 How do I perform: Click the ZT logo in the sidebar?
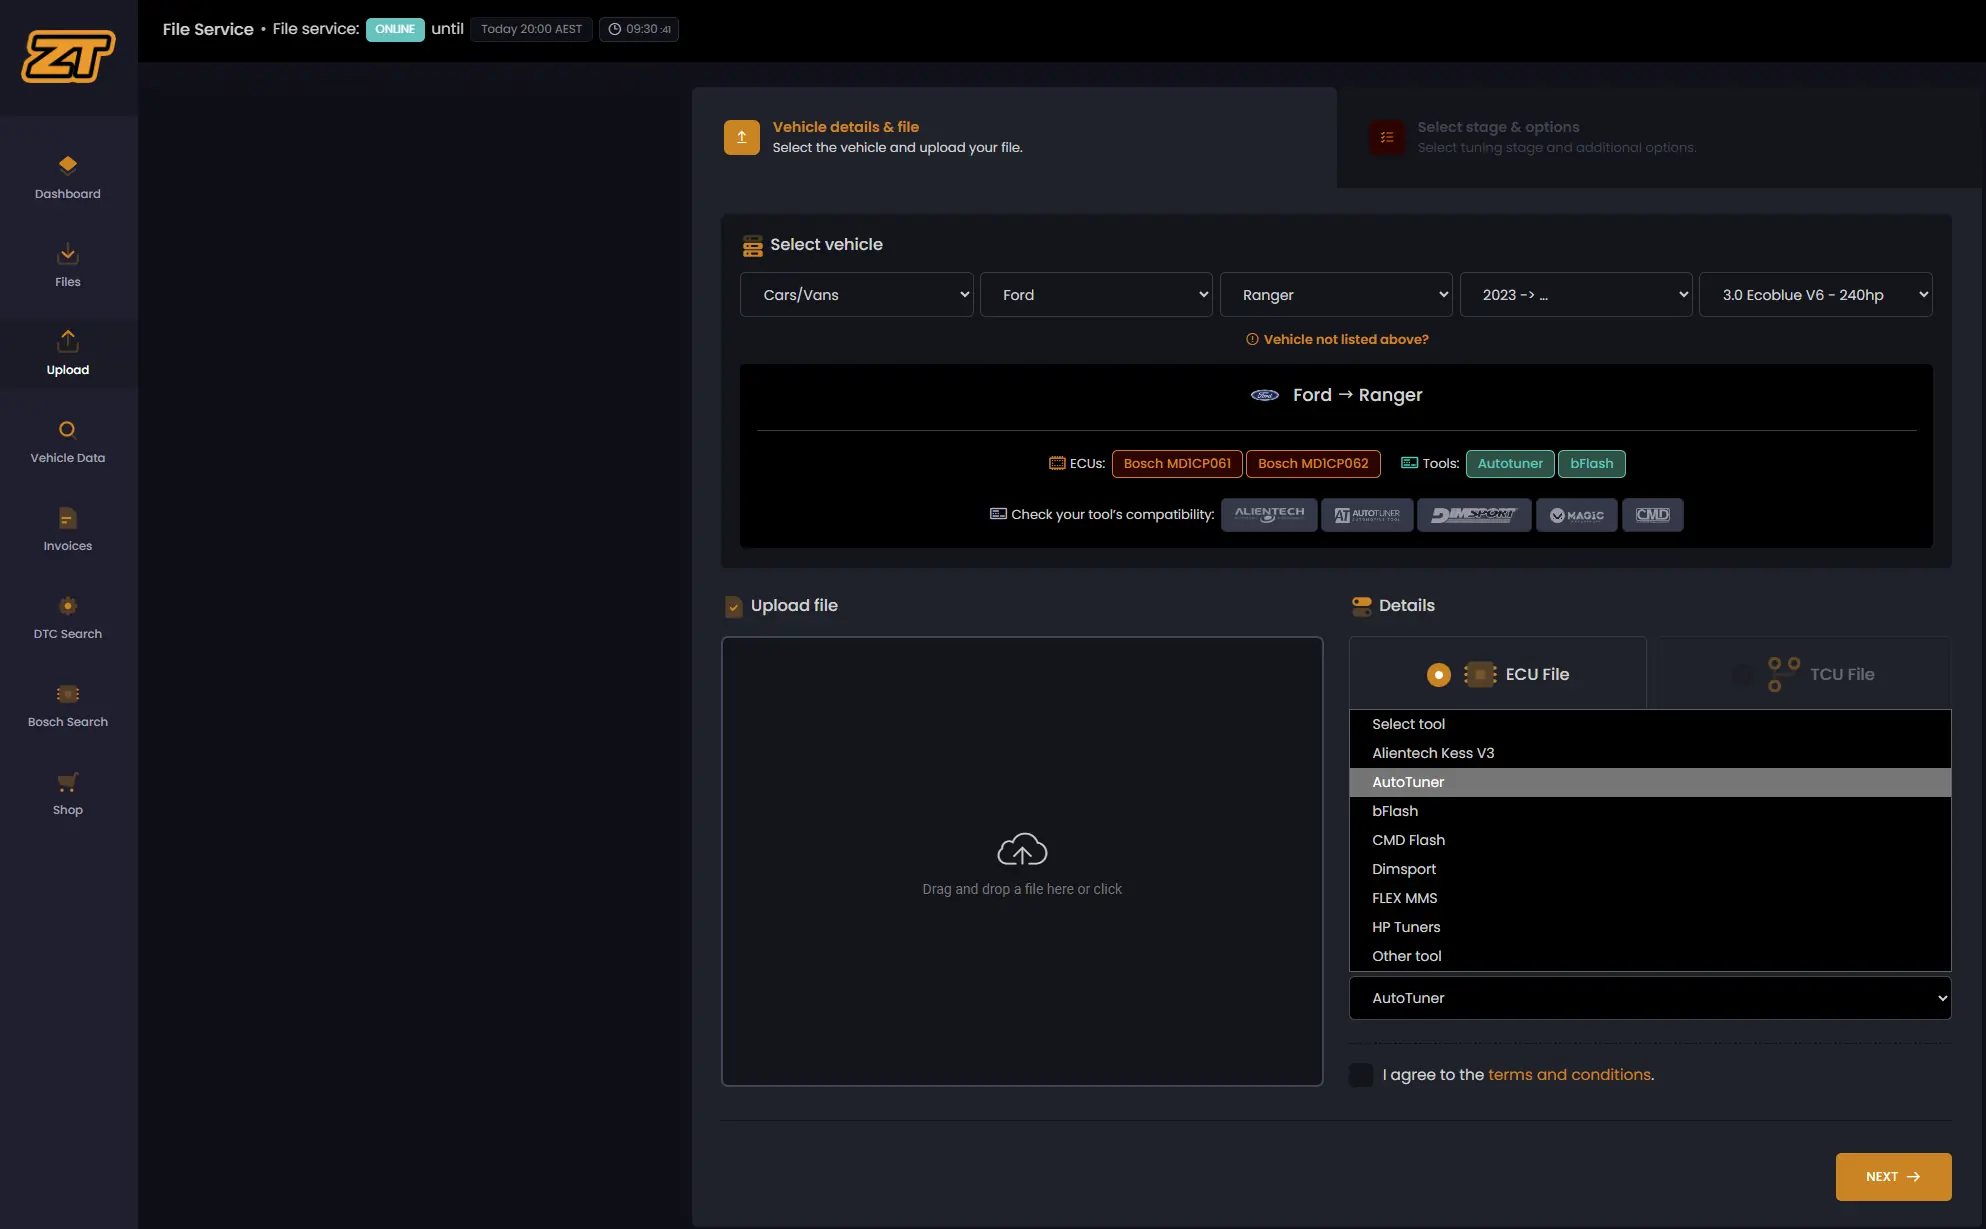(x=68, y=56)
